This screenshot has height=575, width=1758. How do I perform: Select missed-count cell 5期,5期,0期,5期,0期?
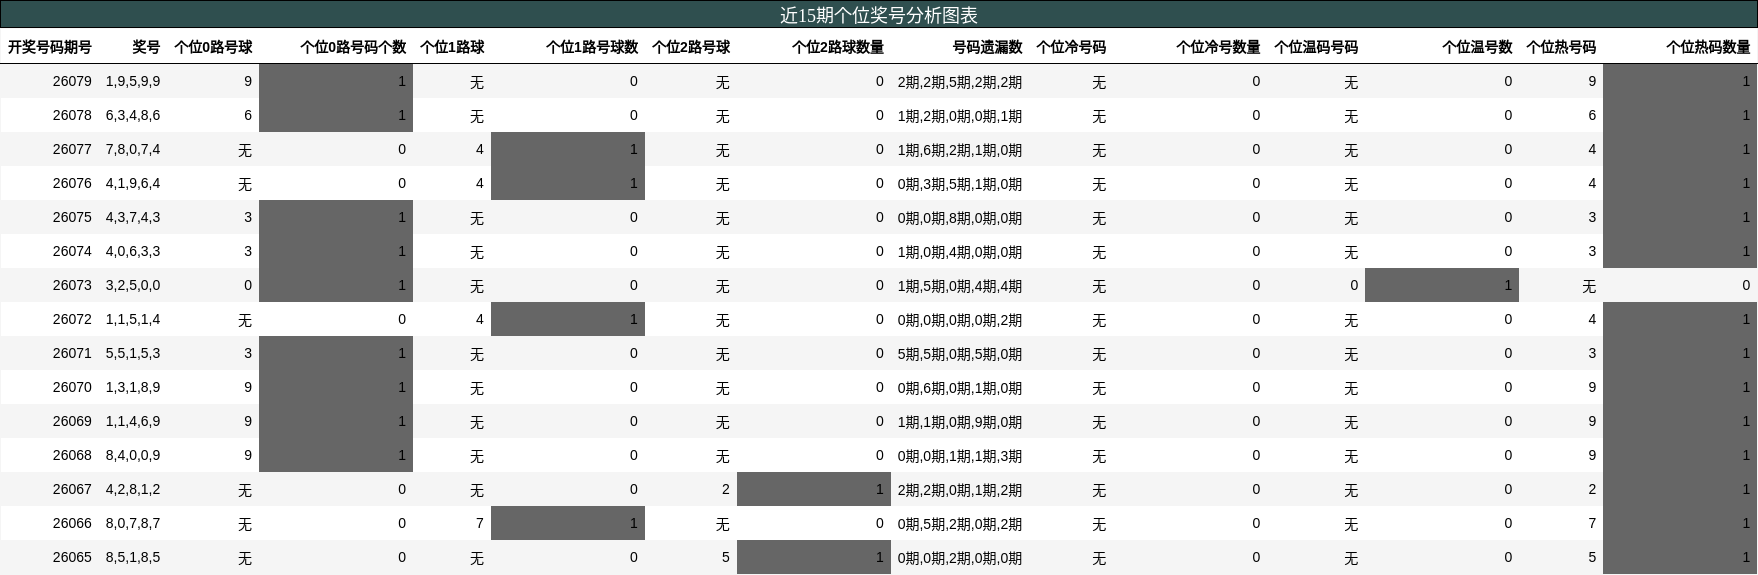click(x=959, y=354)
